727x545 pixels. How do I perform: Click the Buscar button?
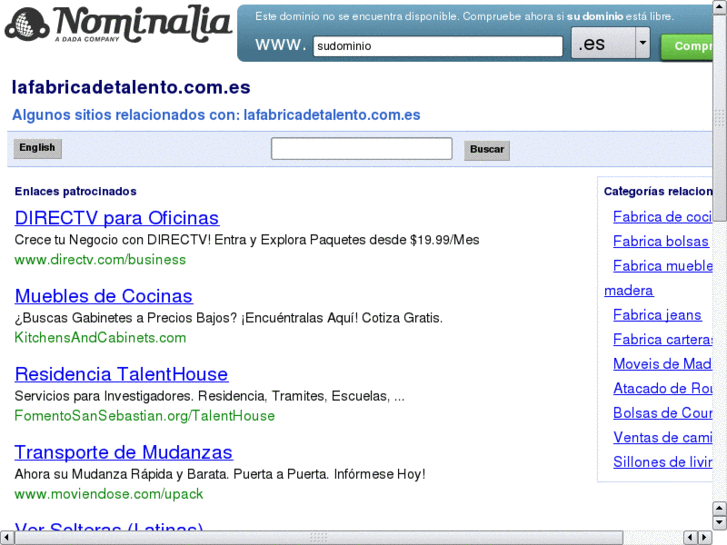tap(487, 150)
